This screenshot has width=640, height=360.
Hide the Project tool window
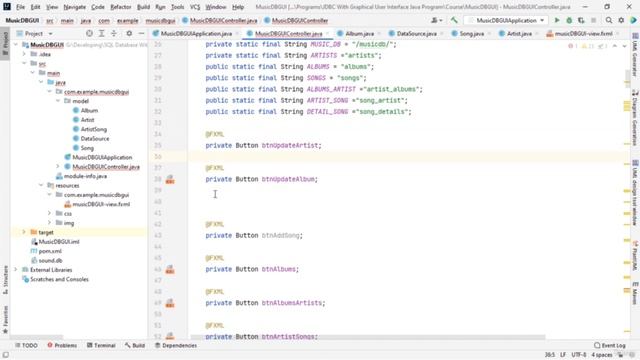[x=141, y=33]
